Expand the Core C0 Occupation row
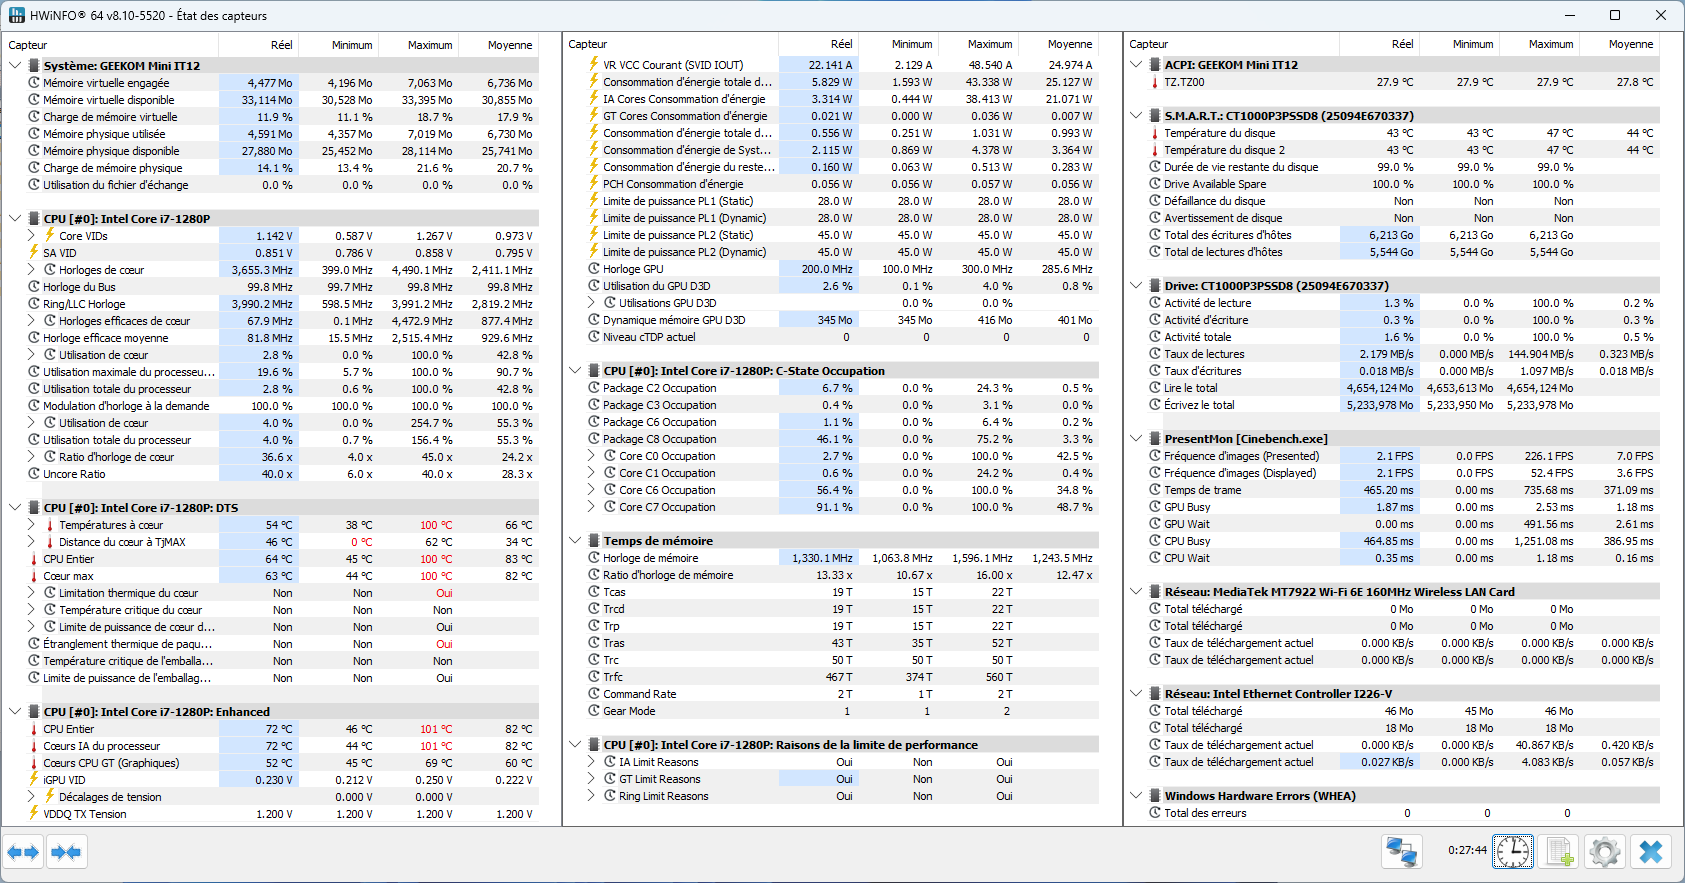This screenshot has width=1685, height=883. [591, 456]
